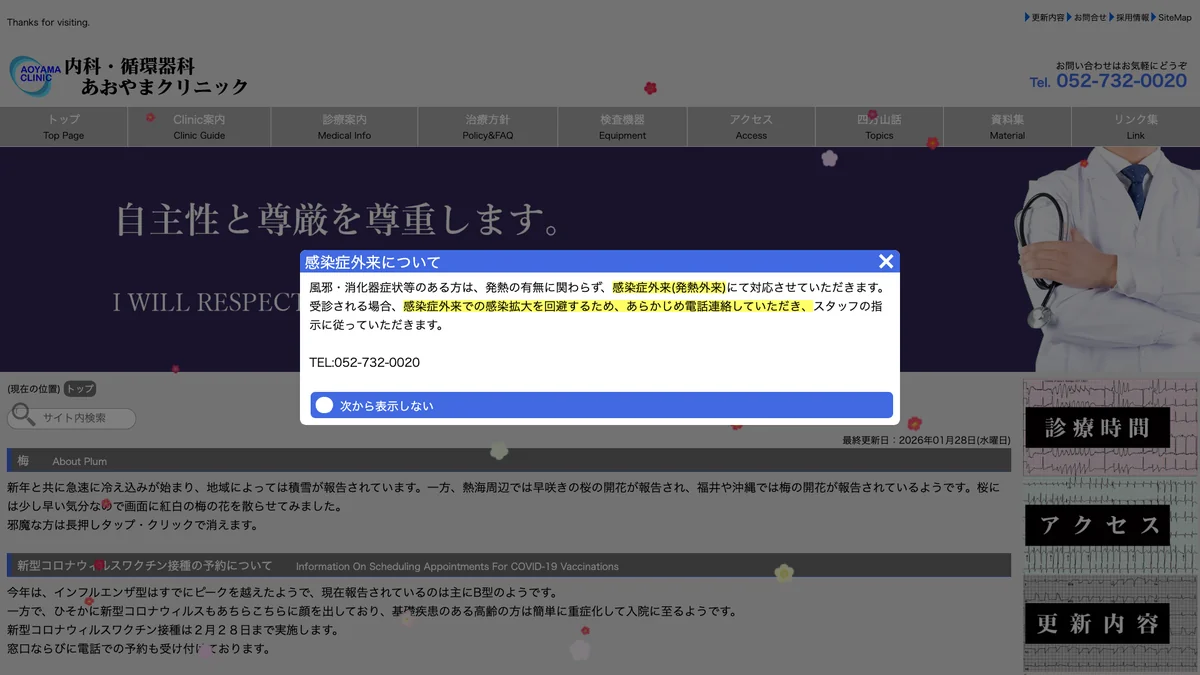
Task: Open the アクセス Access menu
Action: click(x=751, y=127)
